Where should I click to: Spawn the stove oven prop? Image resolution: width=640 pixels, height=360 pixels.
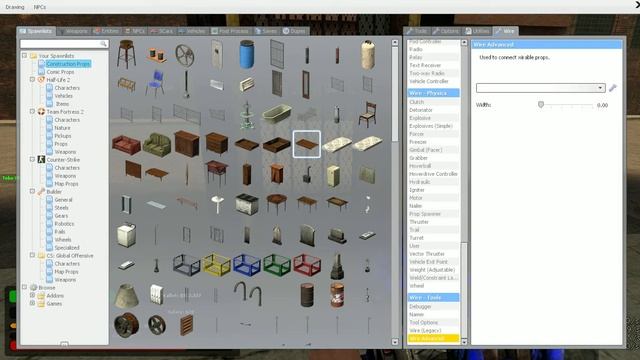click(x=247, y=204)
